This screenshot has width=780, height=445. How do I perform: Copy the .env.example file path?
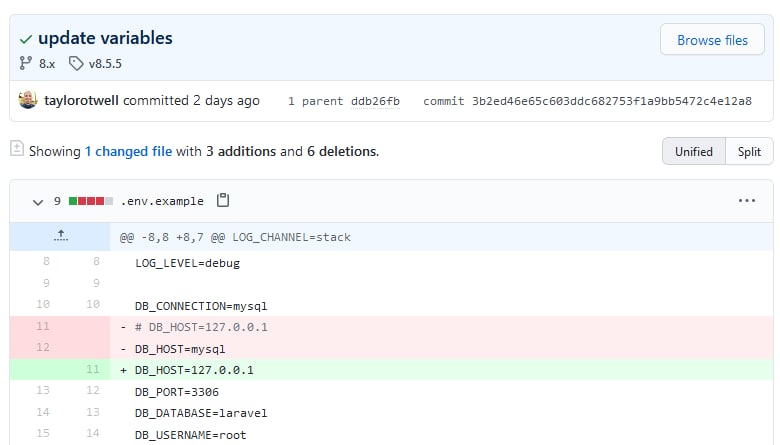pyautogui.click(x=223, y=200)
